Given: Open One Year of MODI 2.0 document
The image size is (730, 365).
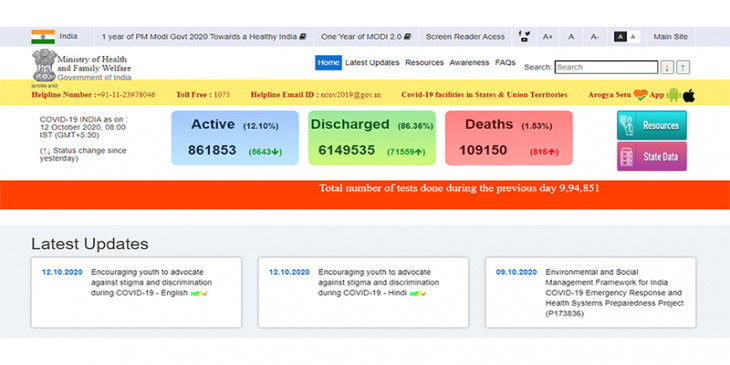Looking at the screenshot, I should (x=366, y=37).
